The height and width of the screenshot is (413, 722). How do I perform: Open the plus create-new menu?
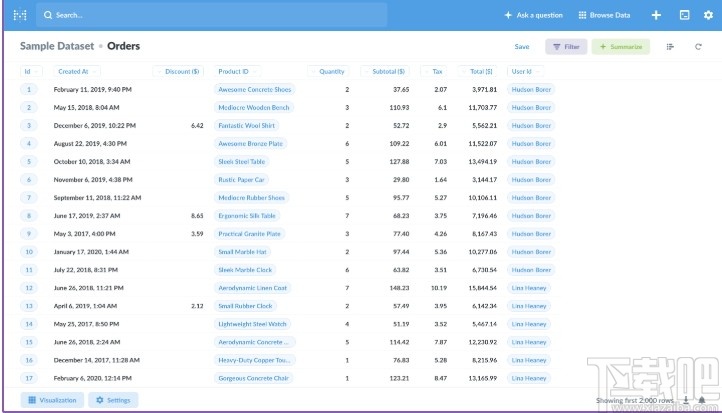tap(656, 15)
